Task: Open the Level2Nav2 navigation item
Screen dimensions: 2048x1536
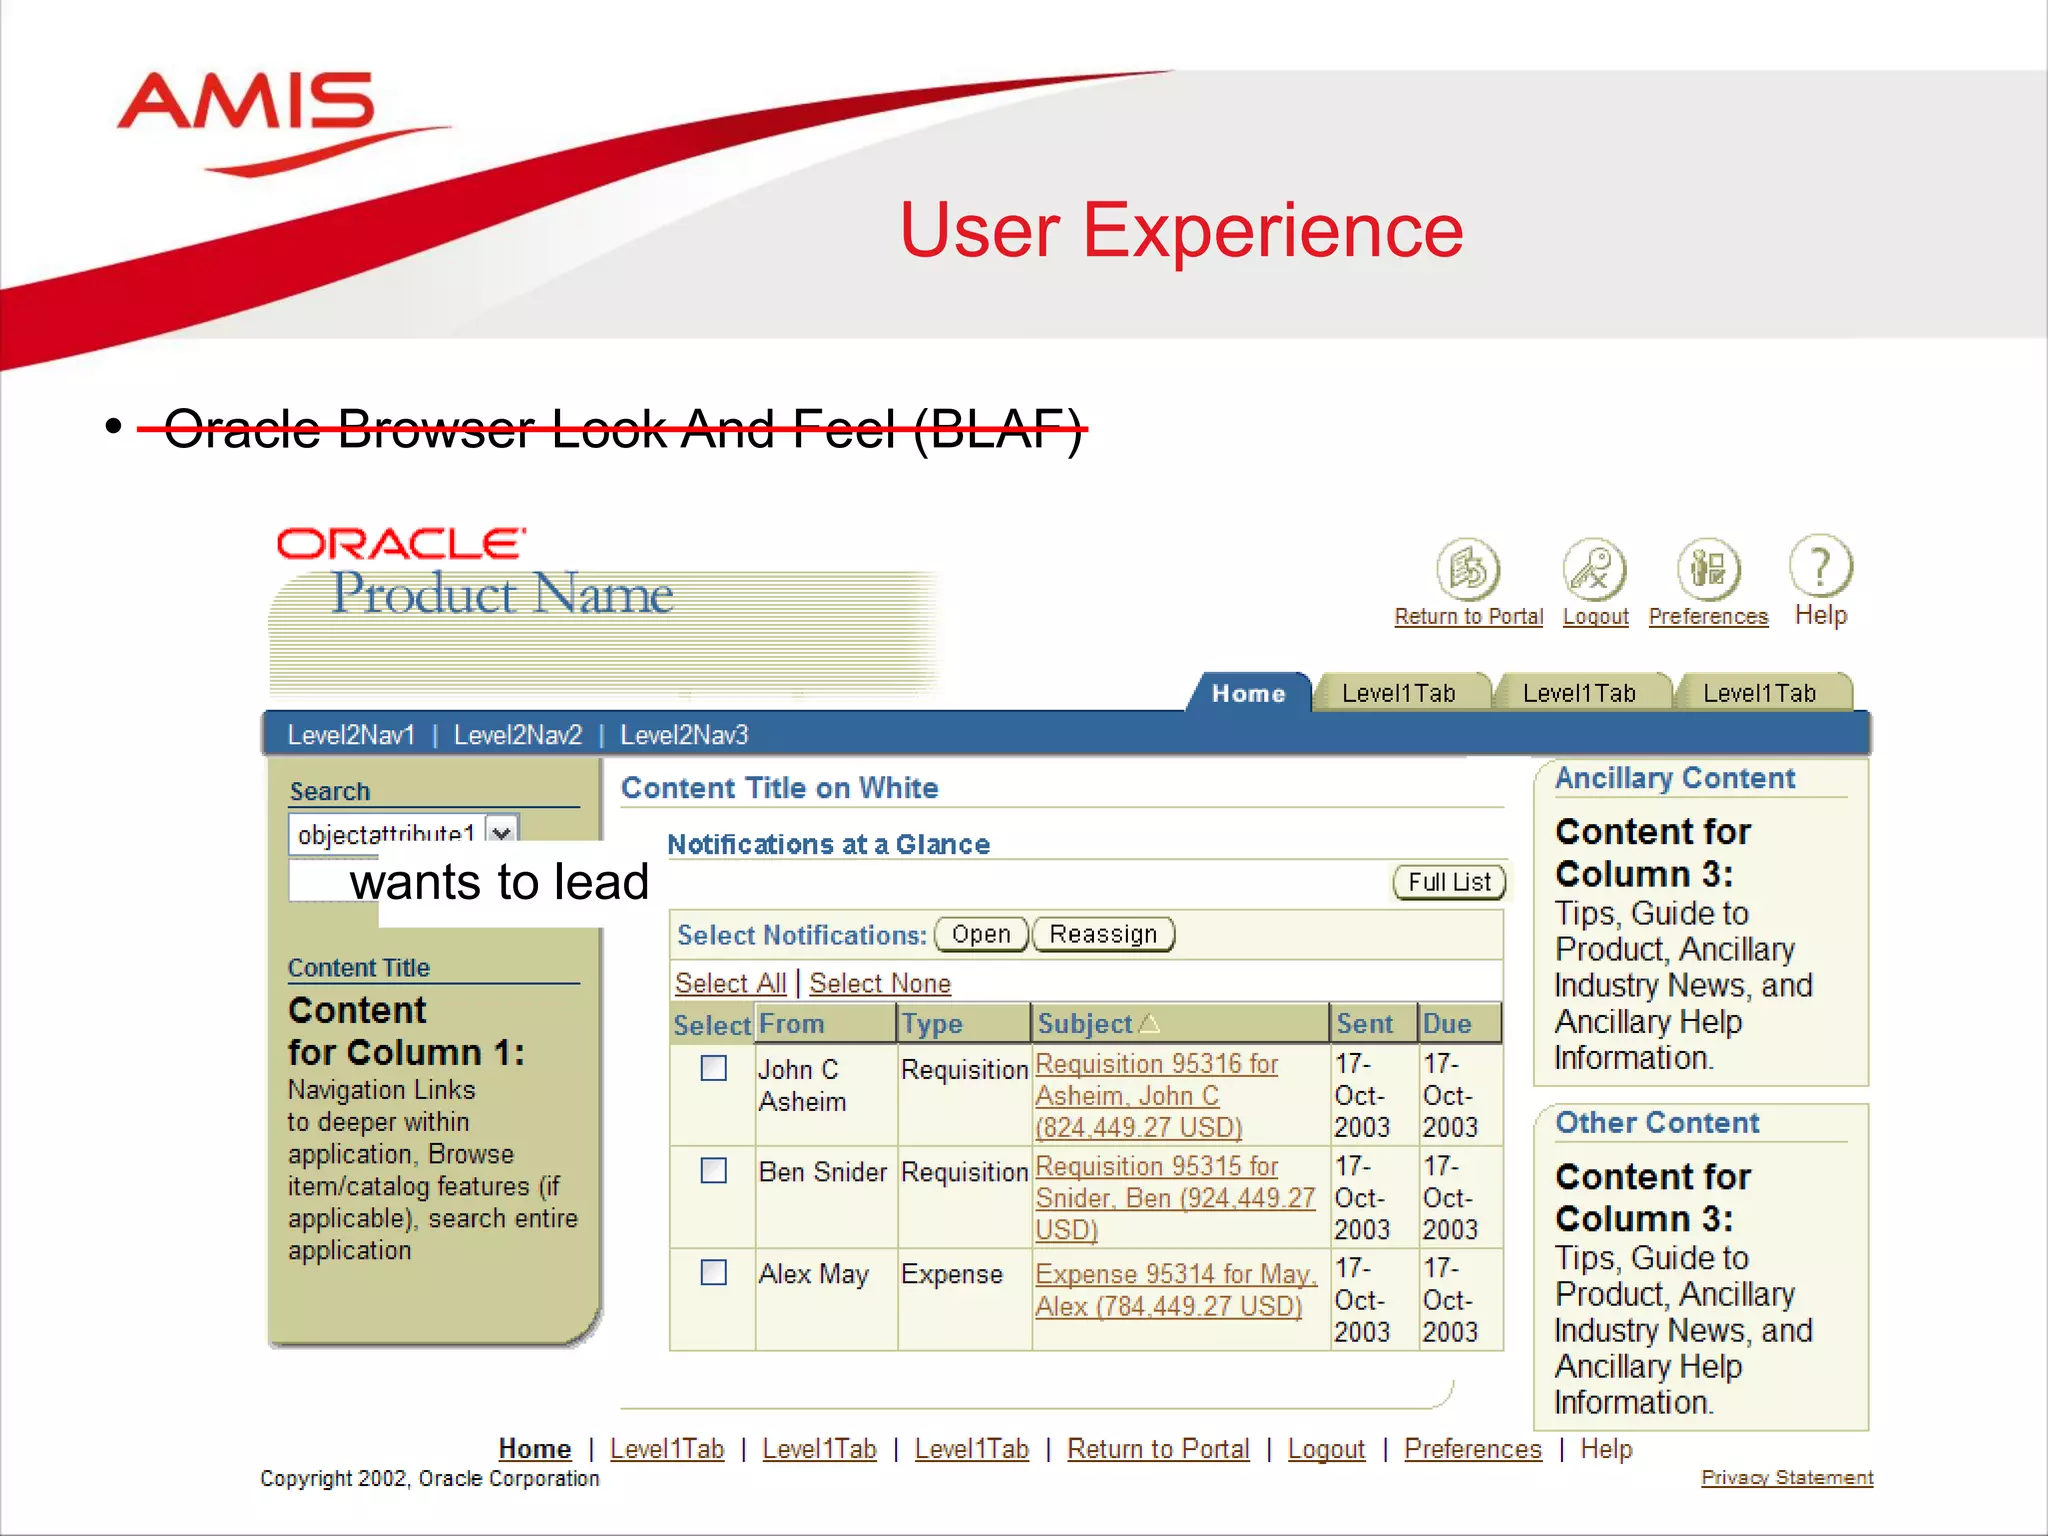Action: 518,735
